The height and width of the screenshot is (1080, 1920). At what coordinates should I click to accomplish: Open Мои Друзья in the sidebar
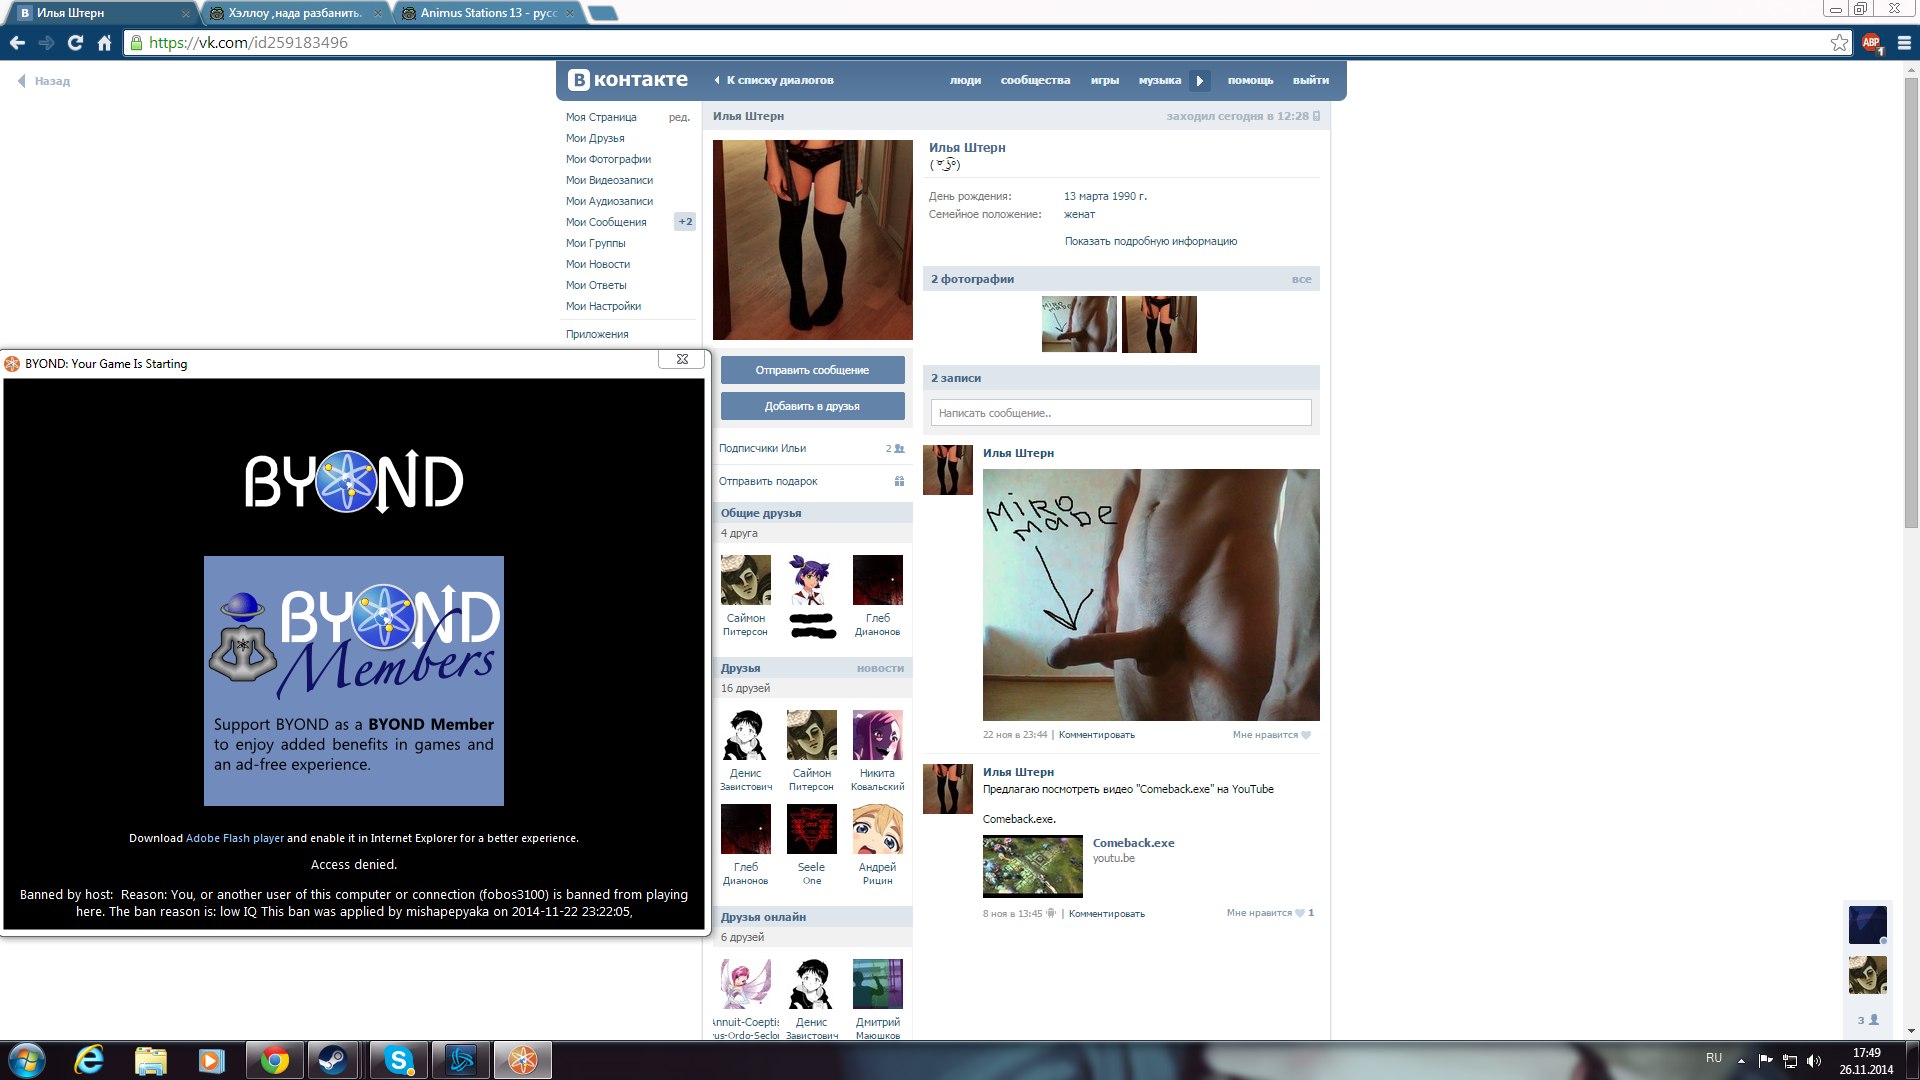click(x=595, y=138)
